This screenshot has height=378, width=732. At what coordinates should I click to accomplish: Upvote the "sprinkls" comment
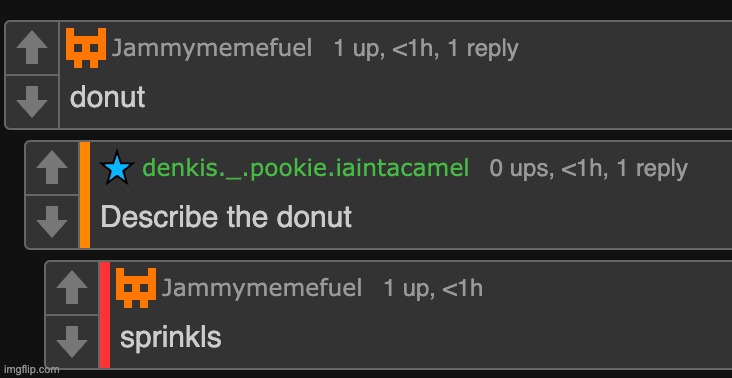point(72,288)
